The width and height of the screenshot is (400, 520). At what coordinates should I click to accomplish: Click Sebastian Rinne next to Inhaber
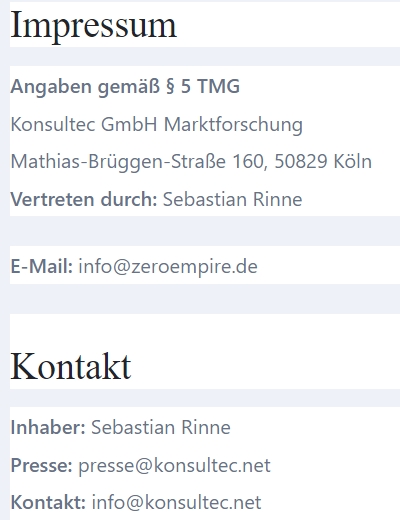point(161,427)
